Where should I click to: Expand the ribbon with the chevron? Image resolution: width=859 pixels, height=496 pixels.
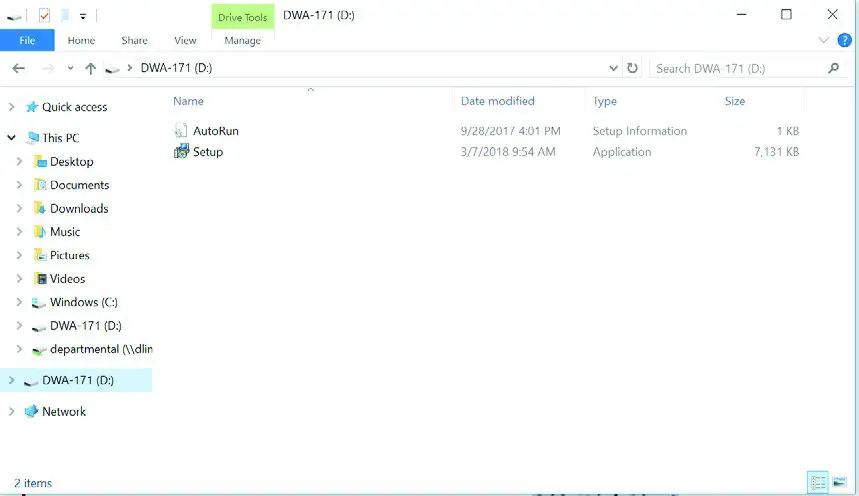[x=823, y=40]
